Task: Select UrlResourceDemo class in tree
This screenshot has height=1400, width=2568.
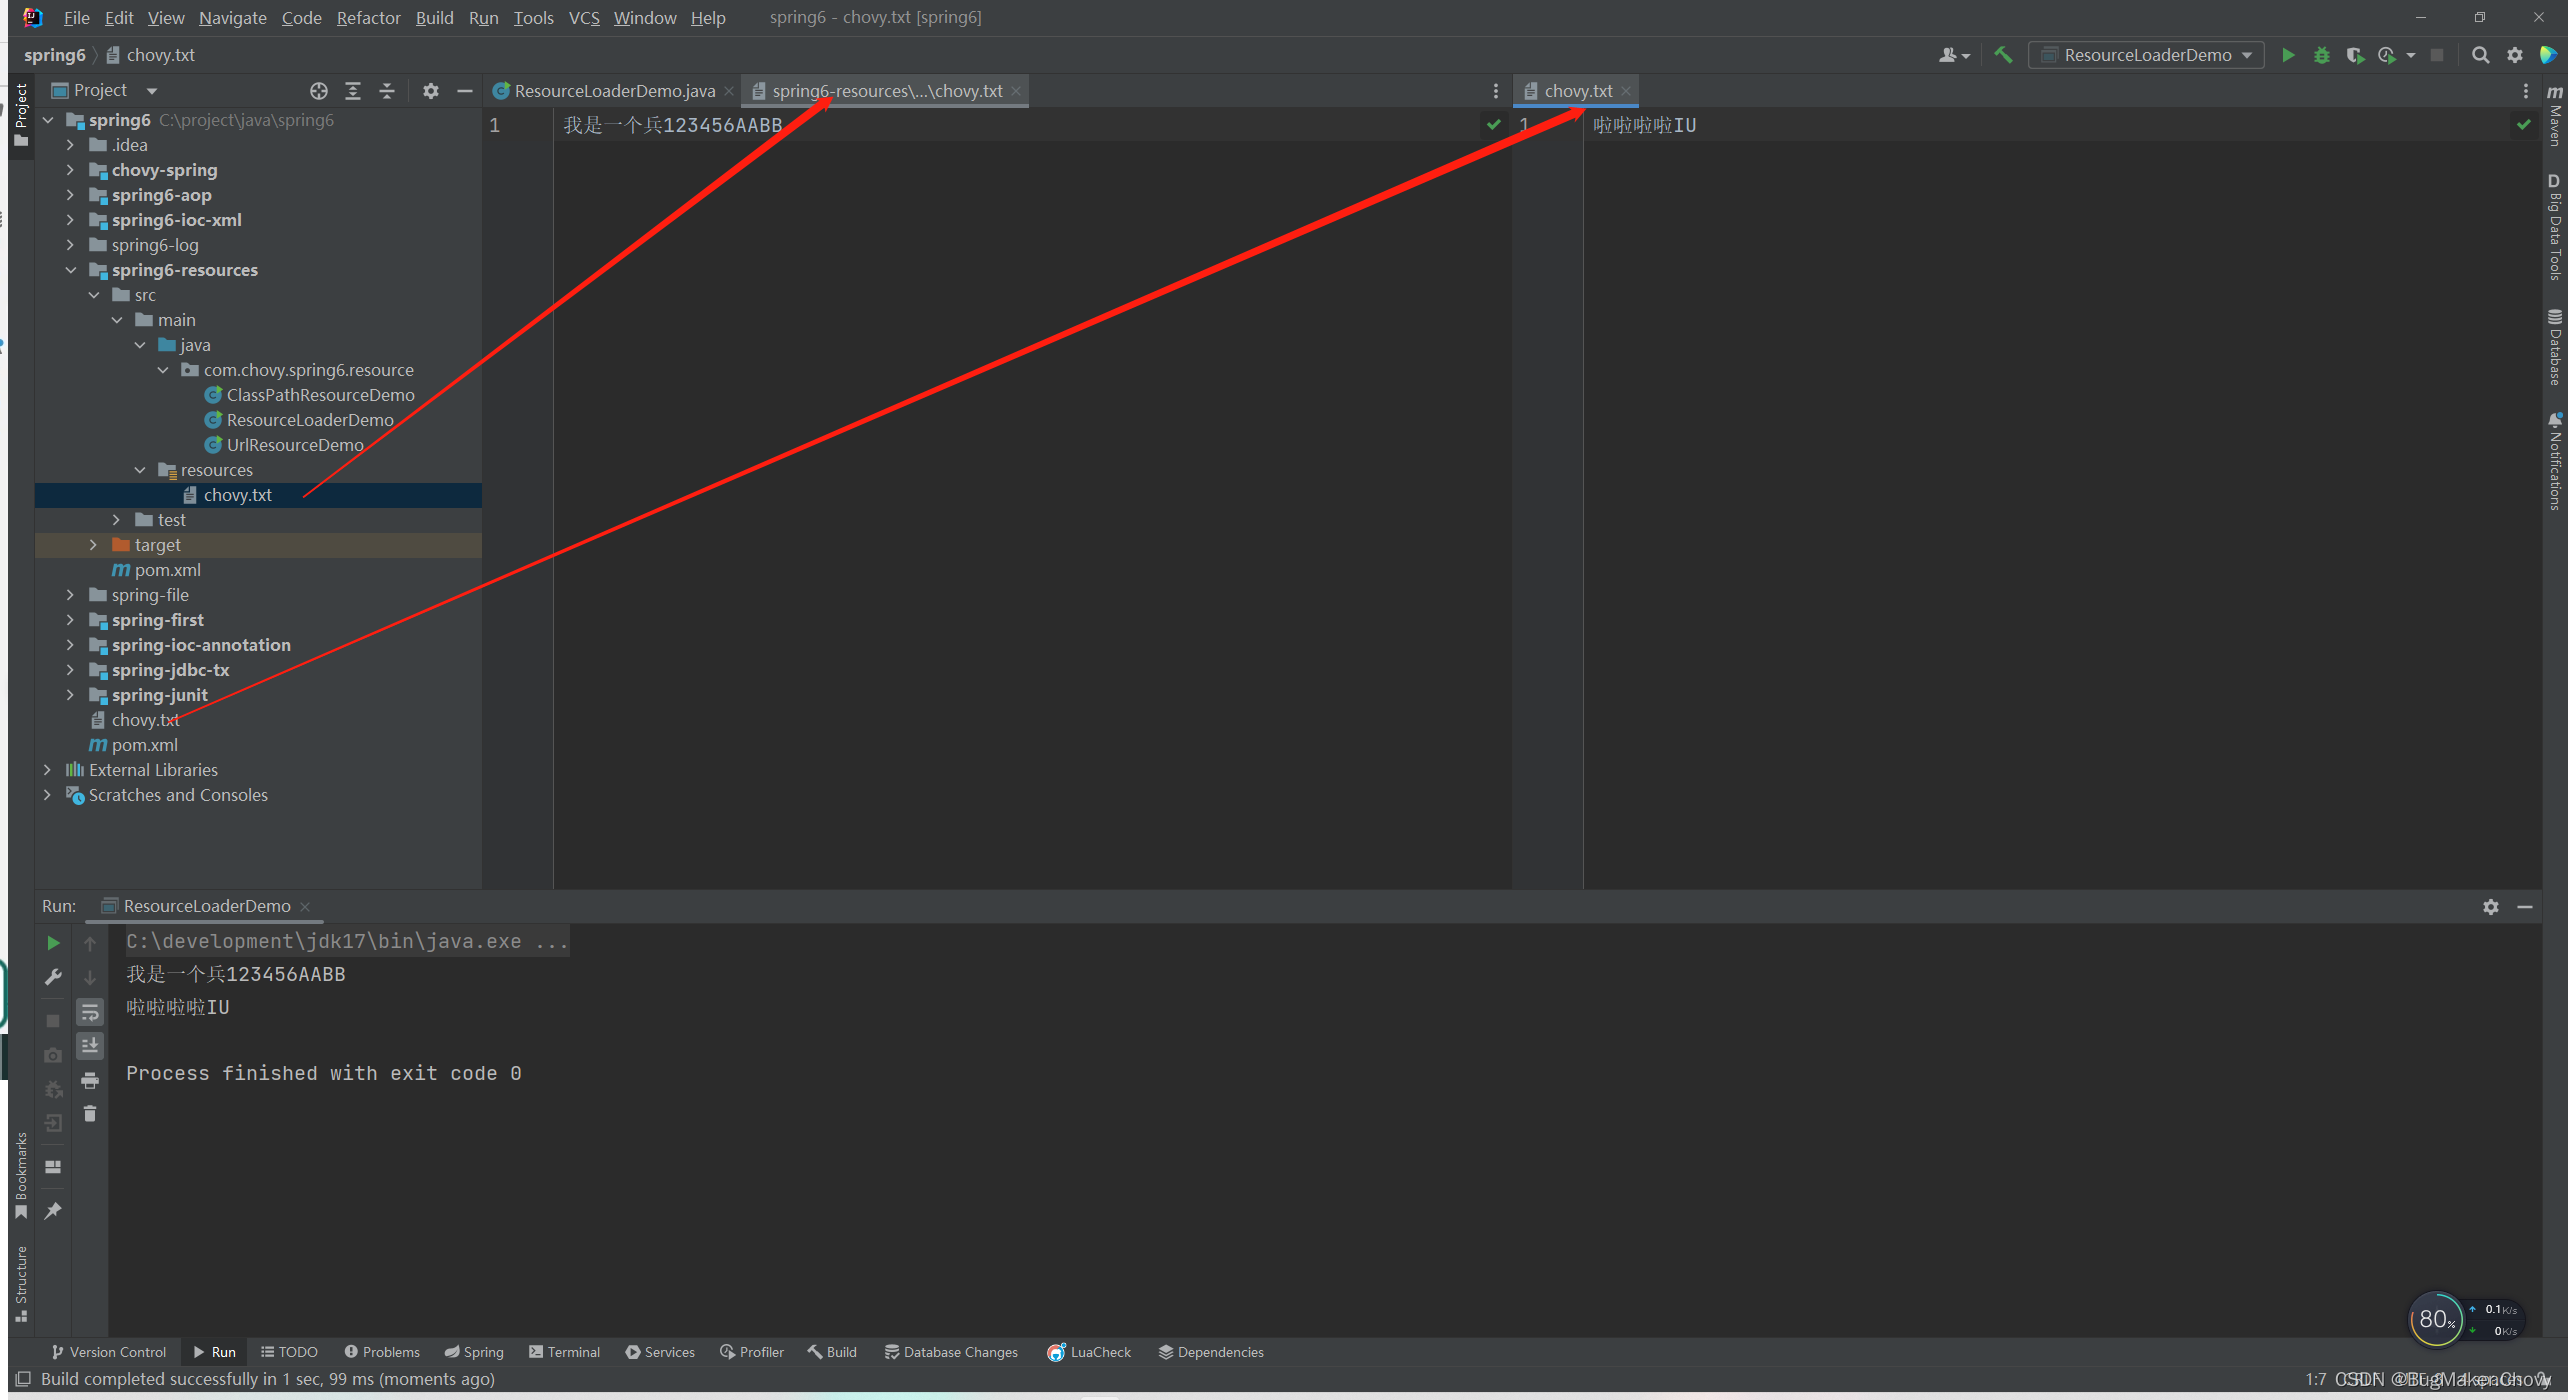Action: 294,445
